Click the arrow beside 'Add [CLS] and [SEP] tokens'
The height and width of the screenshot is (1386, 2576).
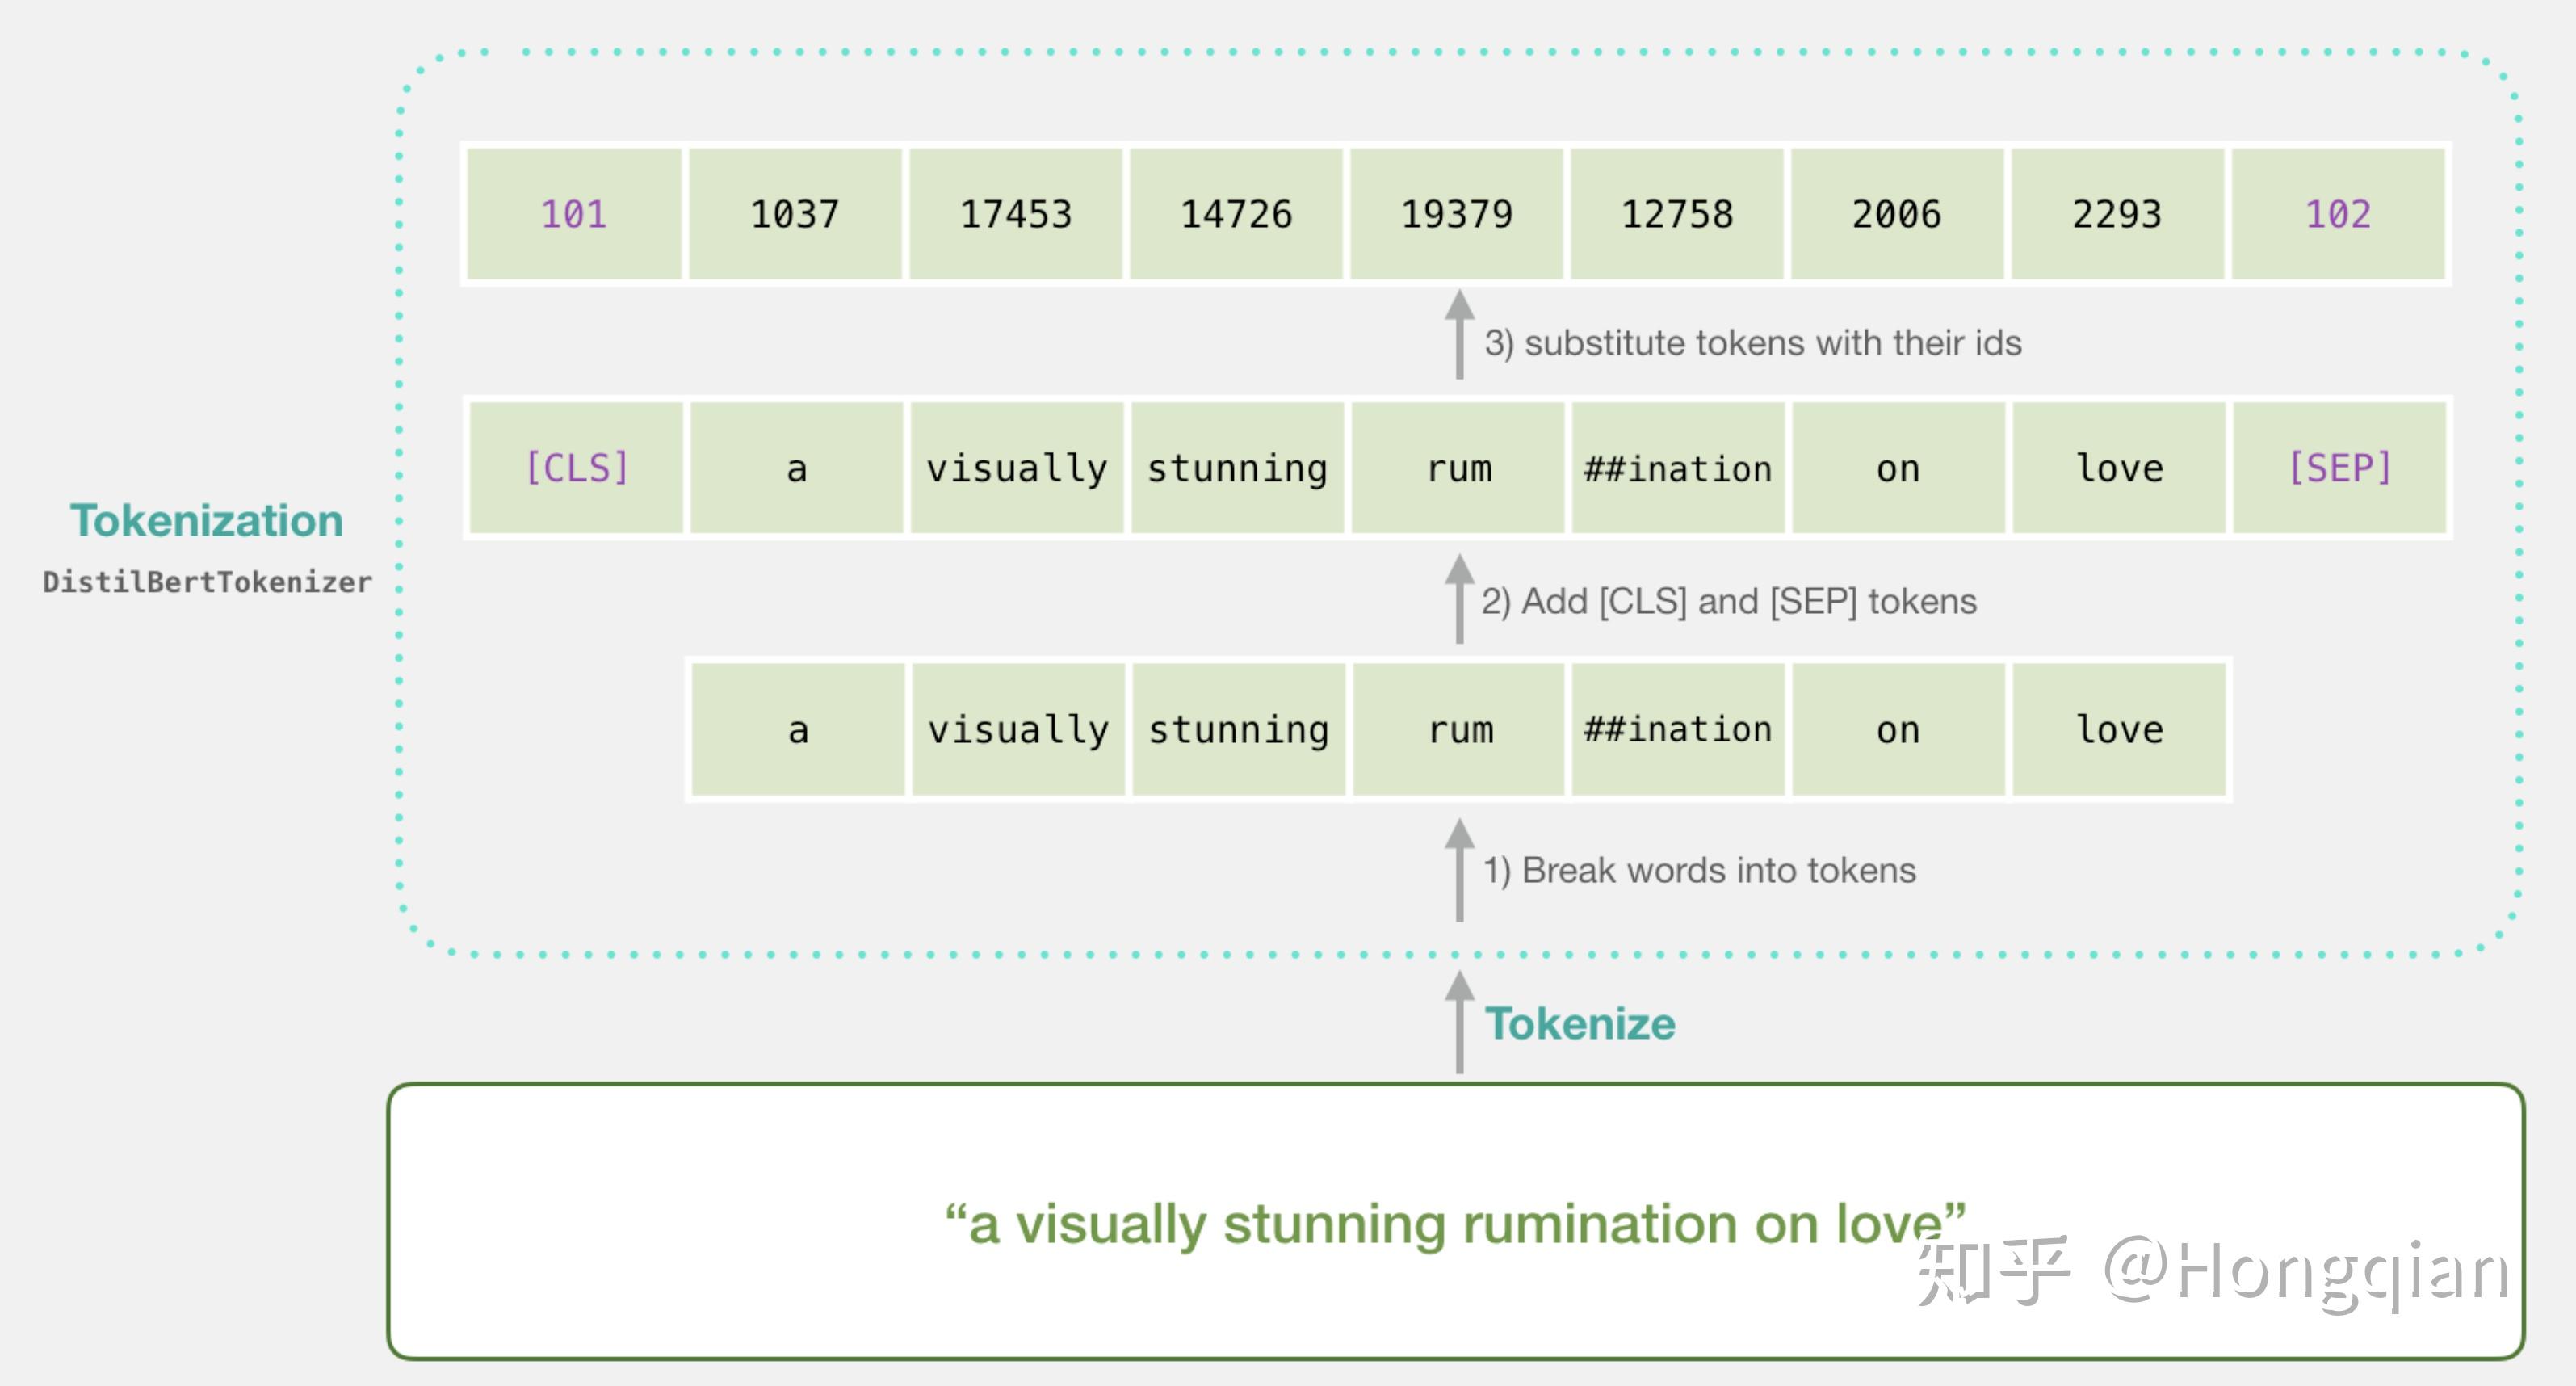tap(1460, 598)
